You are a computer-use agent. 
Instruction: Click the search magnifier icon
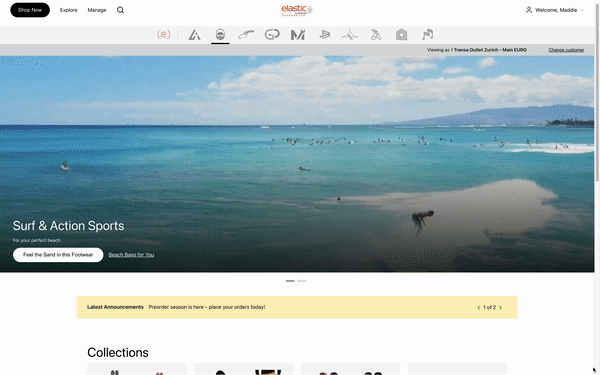click(120, 10)
